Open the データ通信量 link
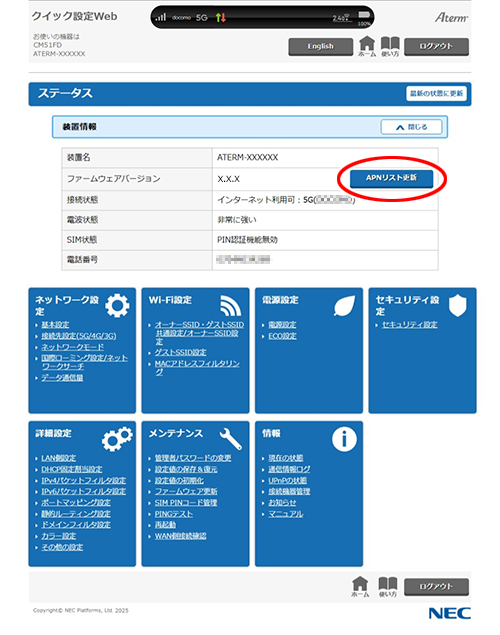500x635 pixels. pyautogui.click(x=62, y=378)
